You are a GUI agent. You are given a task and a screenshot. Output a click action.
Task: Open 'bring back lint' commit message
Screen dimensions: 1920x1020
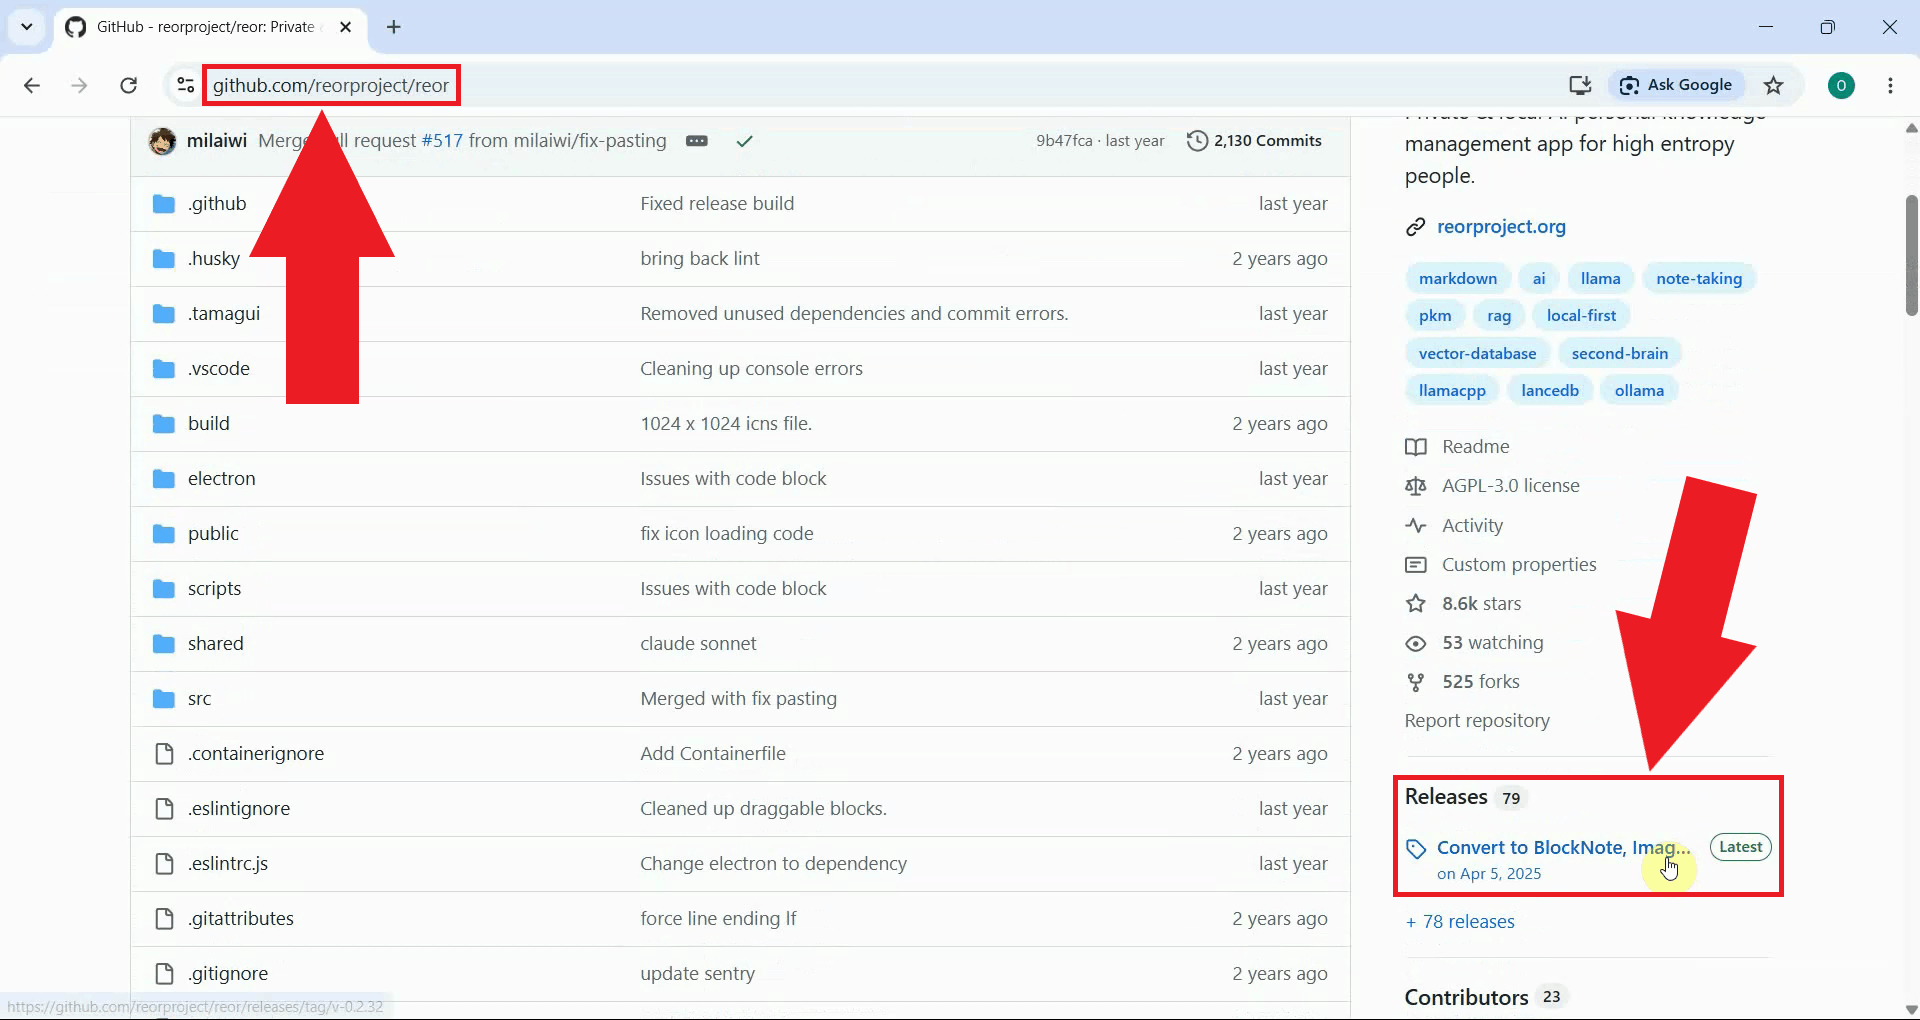[700, 259]
